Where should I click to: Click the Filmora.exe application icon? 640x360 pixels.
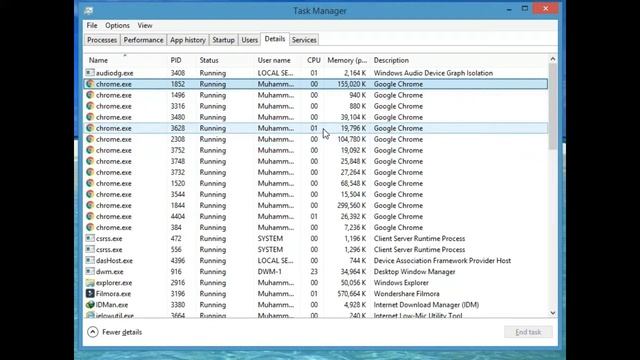(90, 293)
